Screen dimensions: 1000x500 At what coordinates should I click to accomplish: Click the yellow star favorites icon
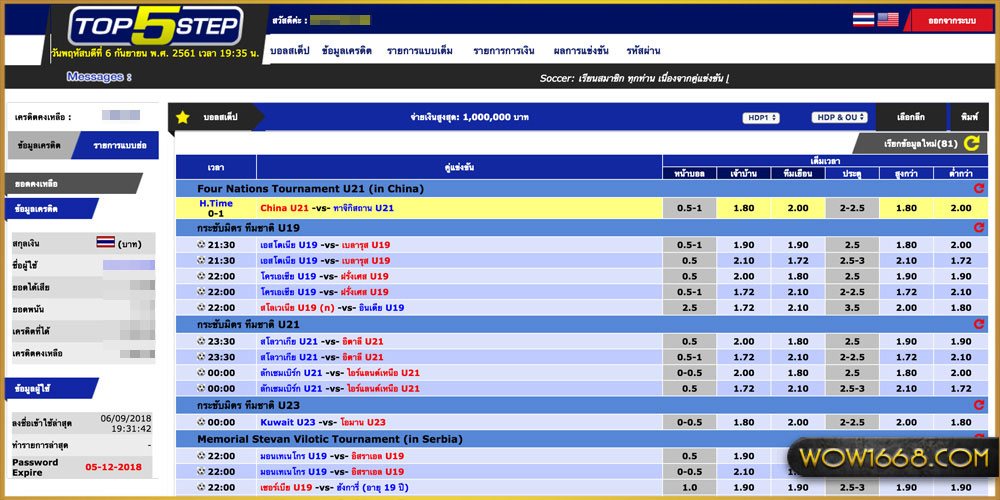tap(182, 117)
